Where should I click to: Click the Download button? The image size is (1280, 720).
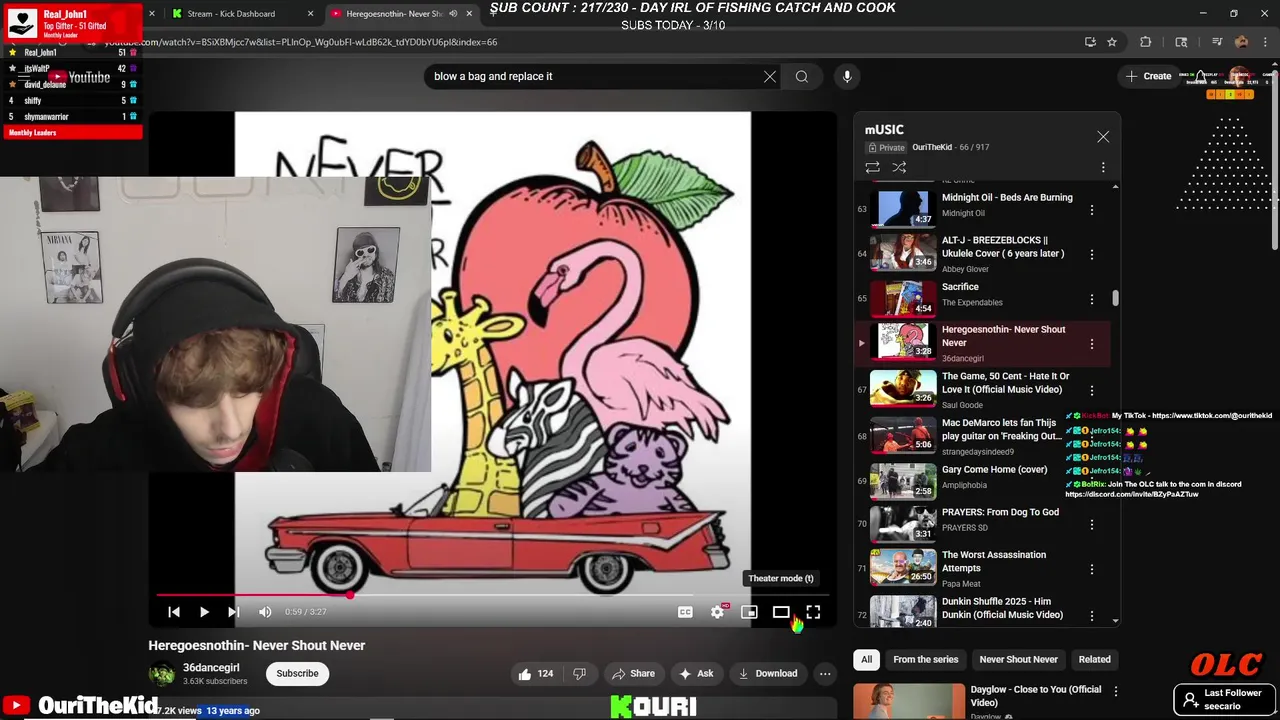[768, 674]
